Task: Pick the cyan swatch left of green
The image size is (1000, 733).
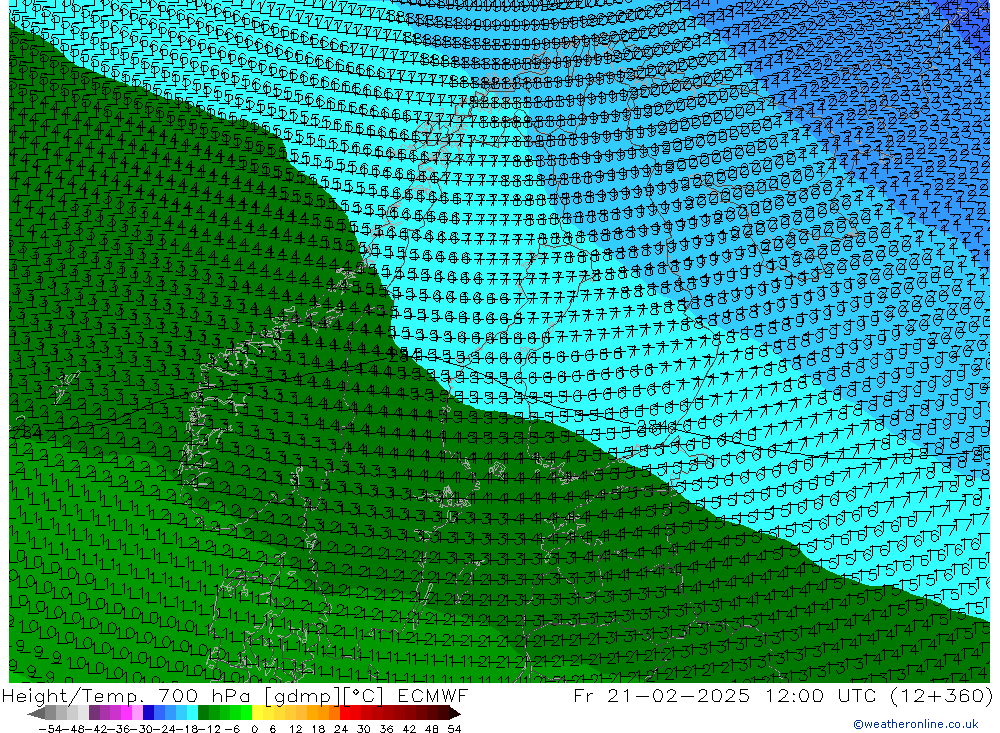Action: point(192,713)
